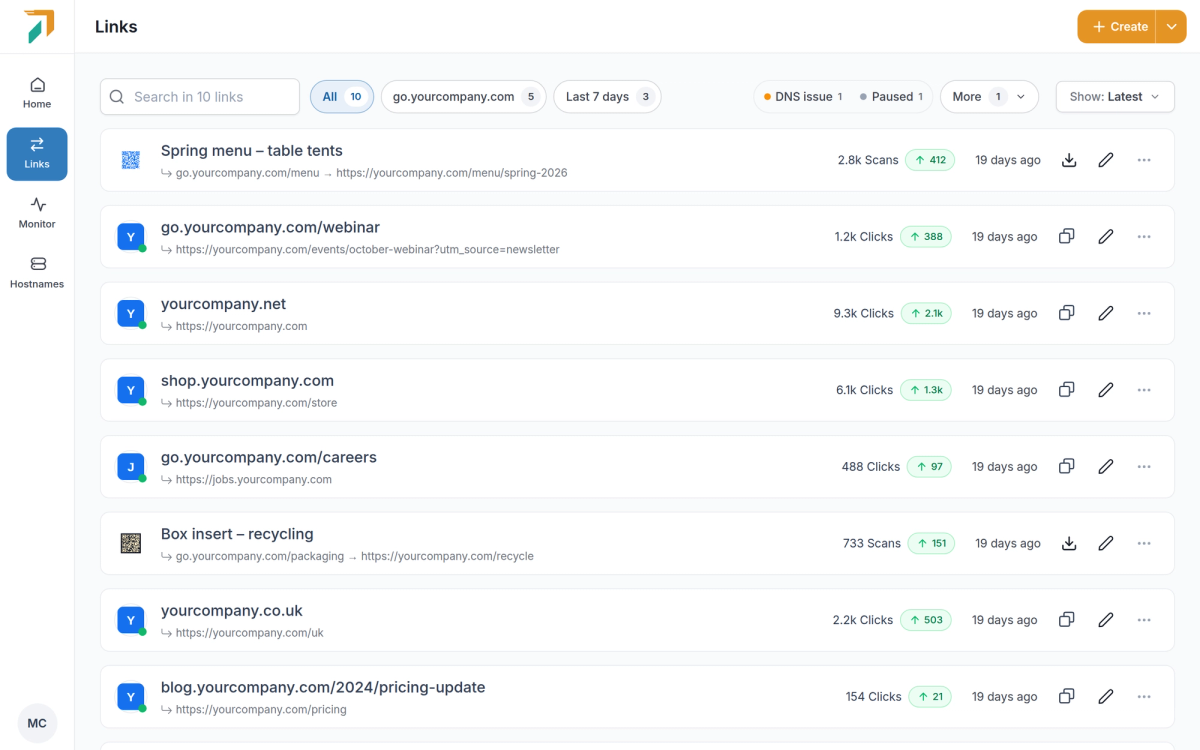Copy the yourcompany.net link
Image resolution: width=1200 pixels, height=750 pixels.
pyautogui.click(x=1067, y=313)
